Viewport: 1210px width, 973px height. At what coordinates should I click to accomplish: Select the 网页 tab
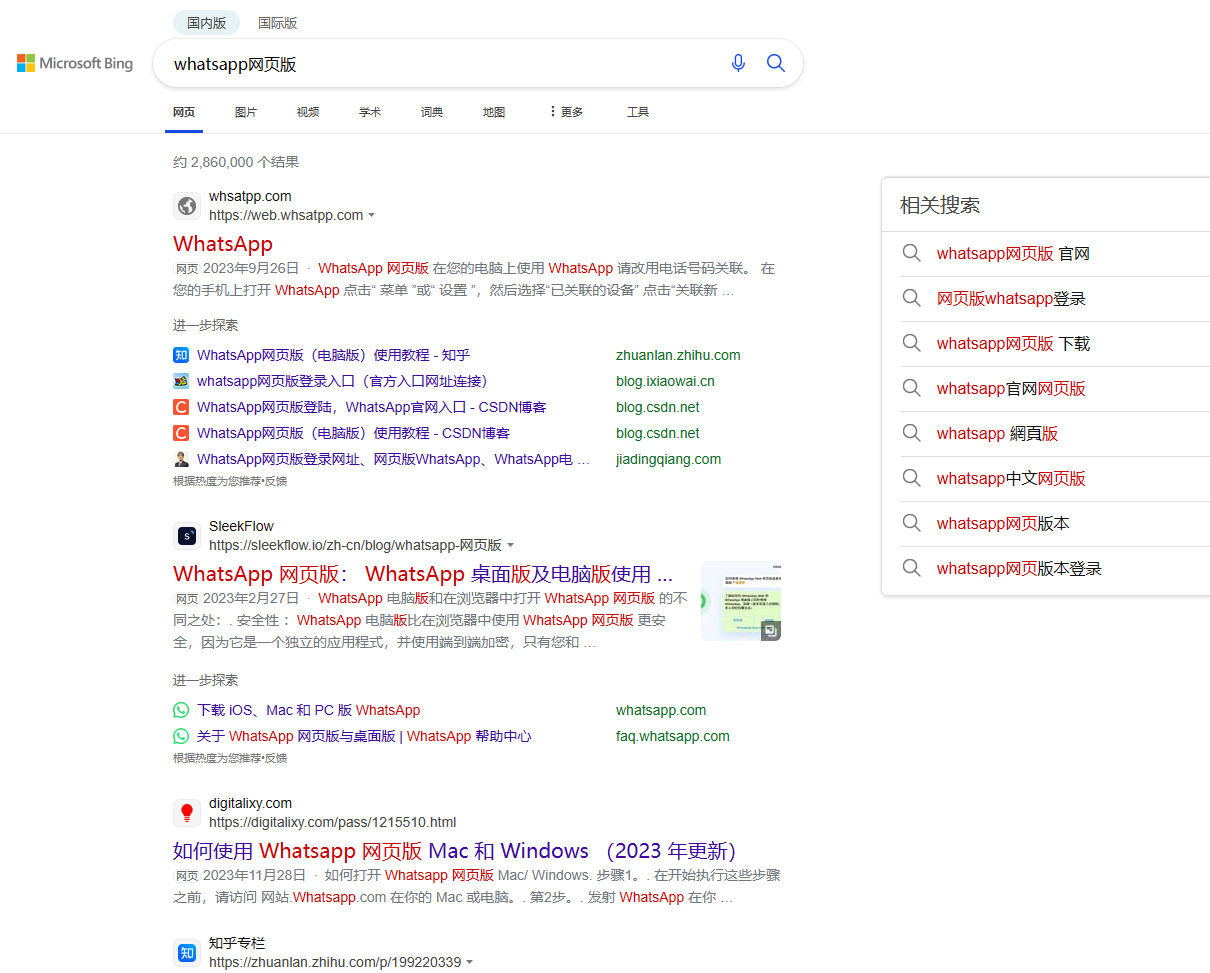tap(184, 112)
